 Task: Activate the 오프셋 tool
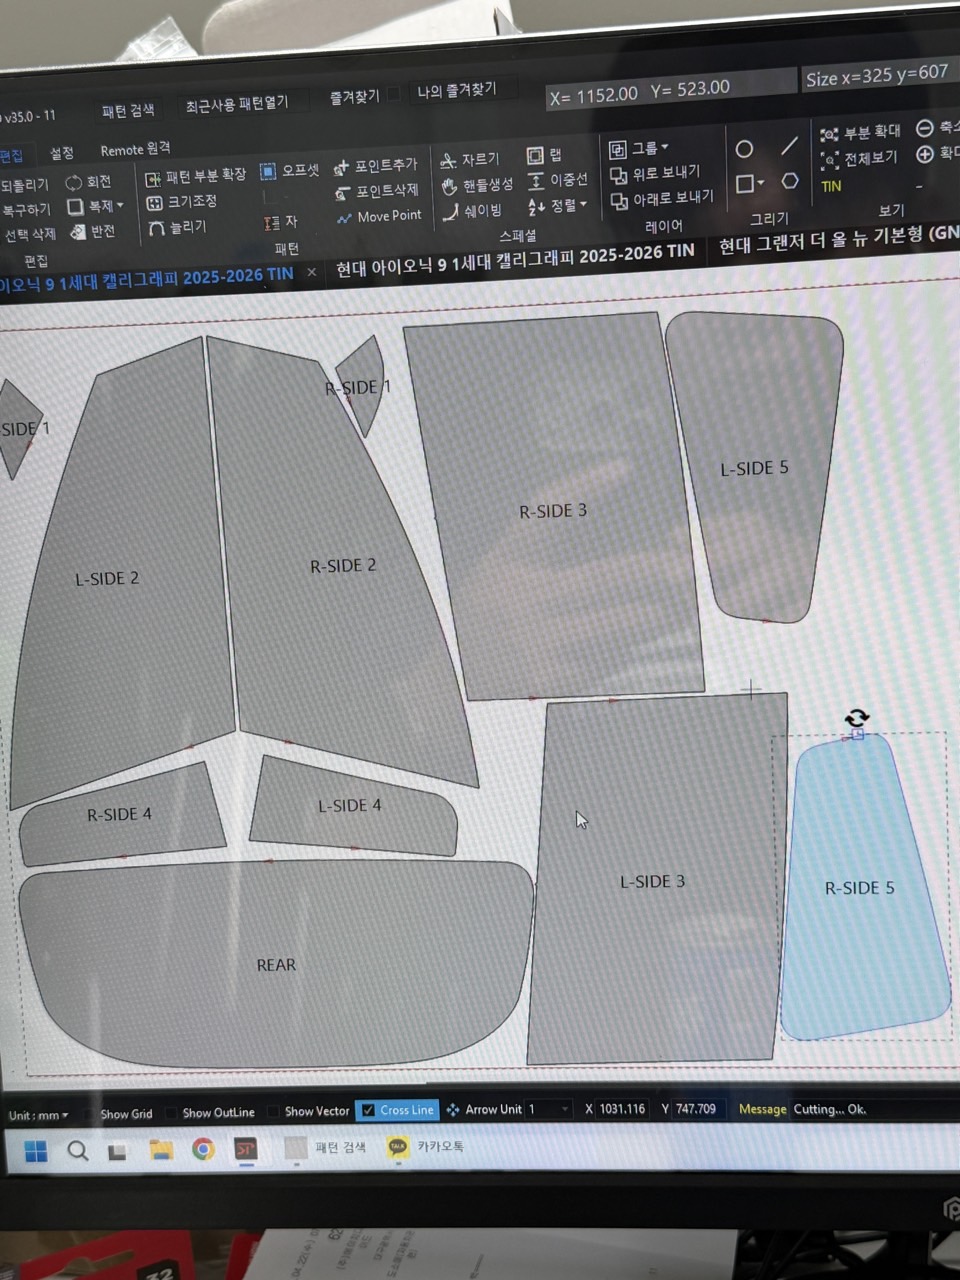click(288, 171)
